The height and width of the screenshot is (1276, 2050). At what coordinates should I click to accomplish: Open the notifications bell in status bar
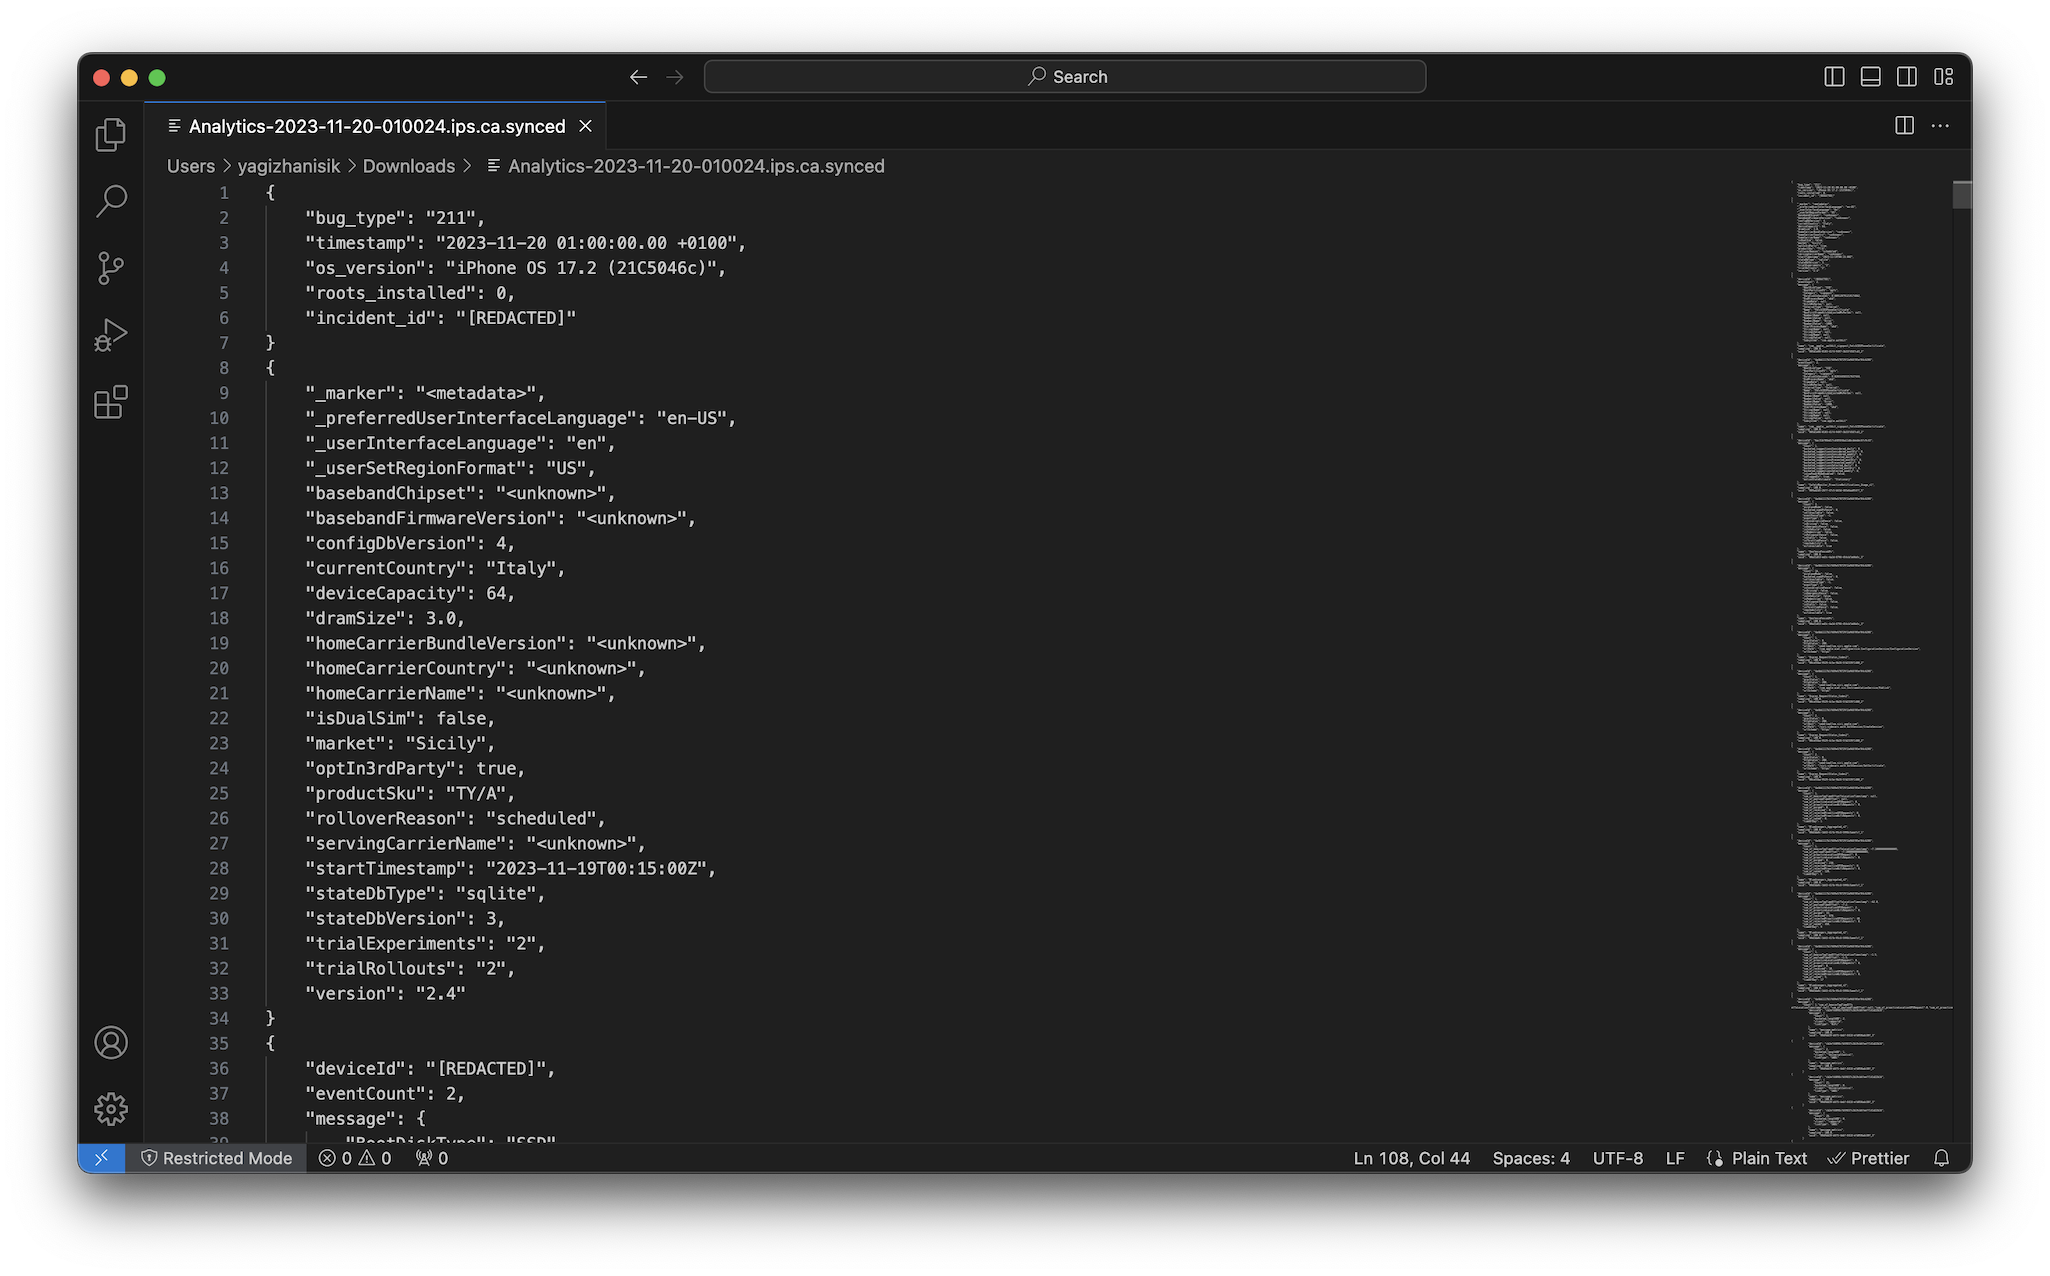1941,1158
